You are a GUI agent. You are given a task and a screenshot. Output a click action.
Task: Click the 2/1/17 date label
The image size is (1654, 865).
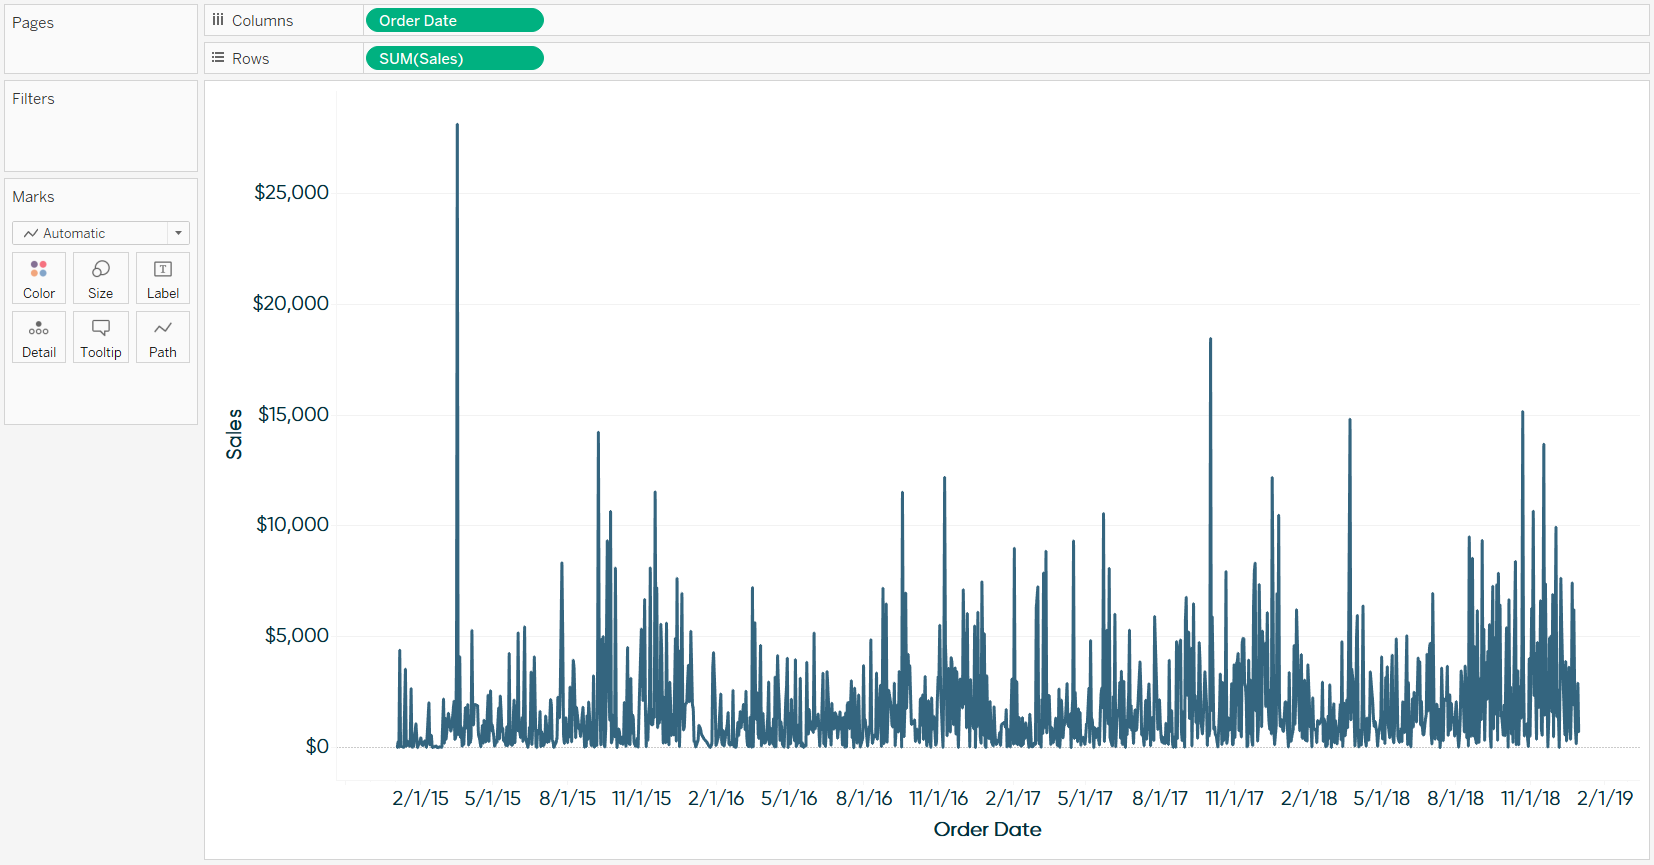click(1013, 798)
